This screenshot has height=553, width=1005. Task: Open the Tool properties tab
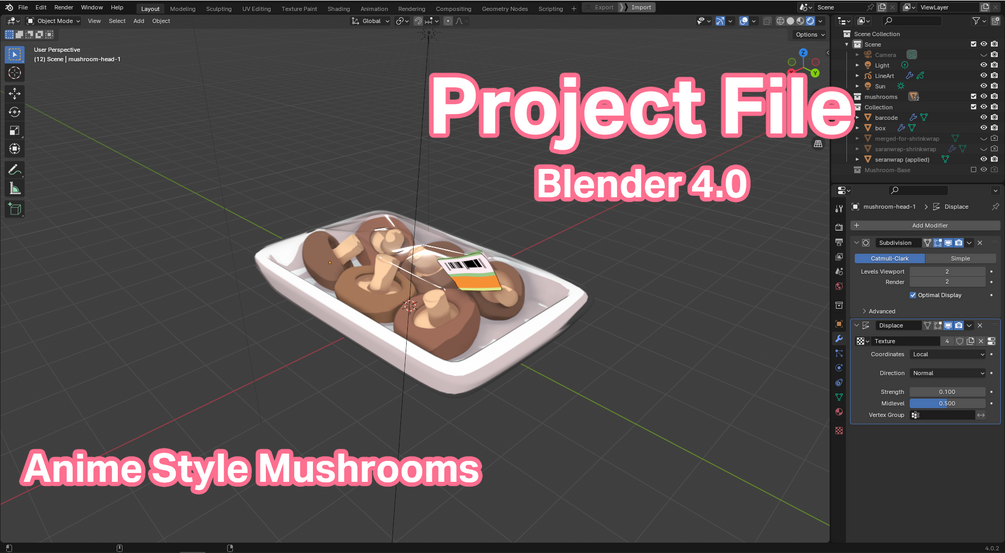[x=839, y=209]
